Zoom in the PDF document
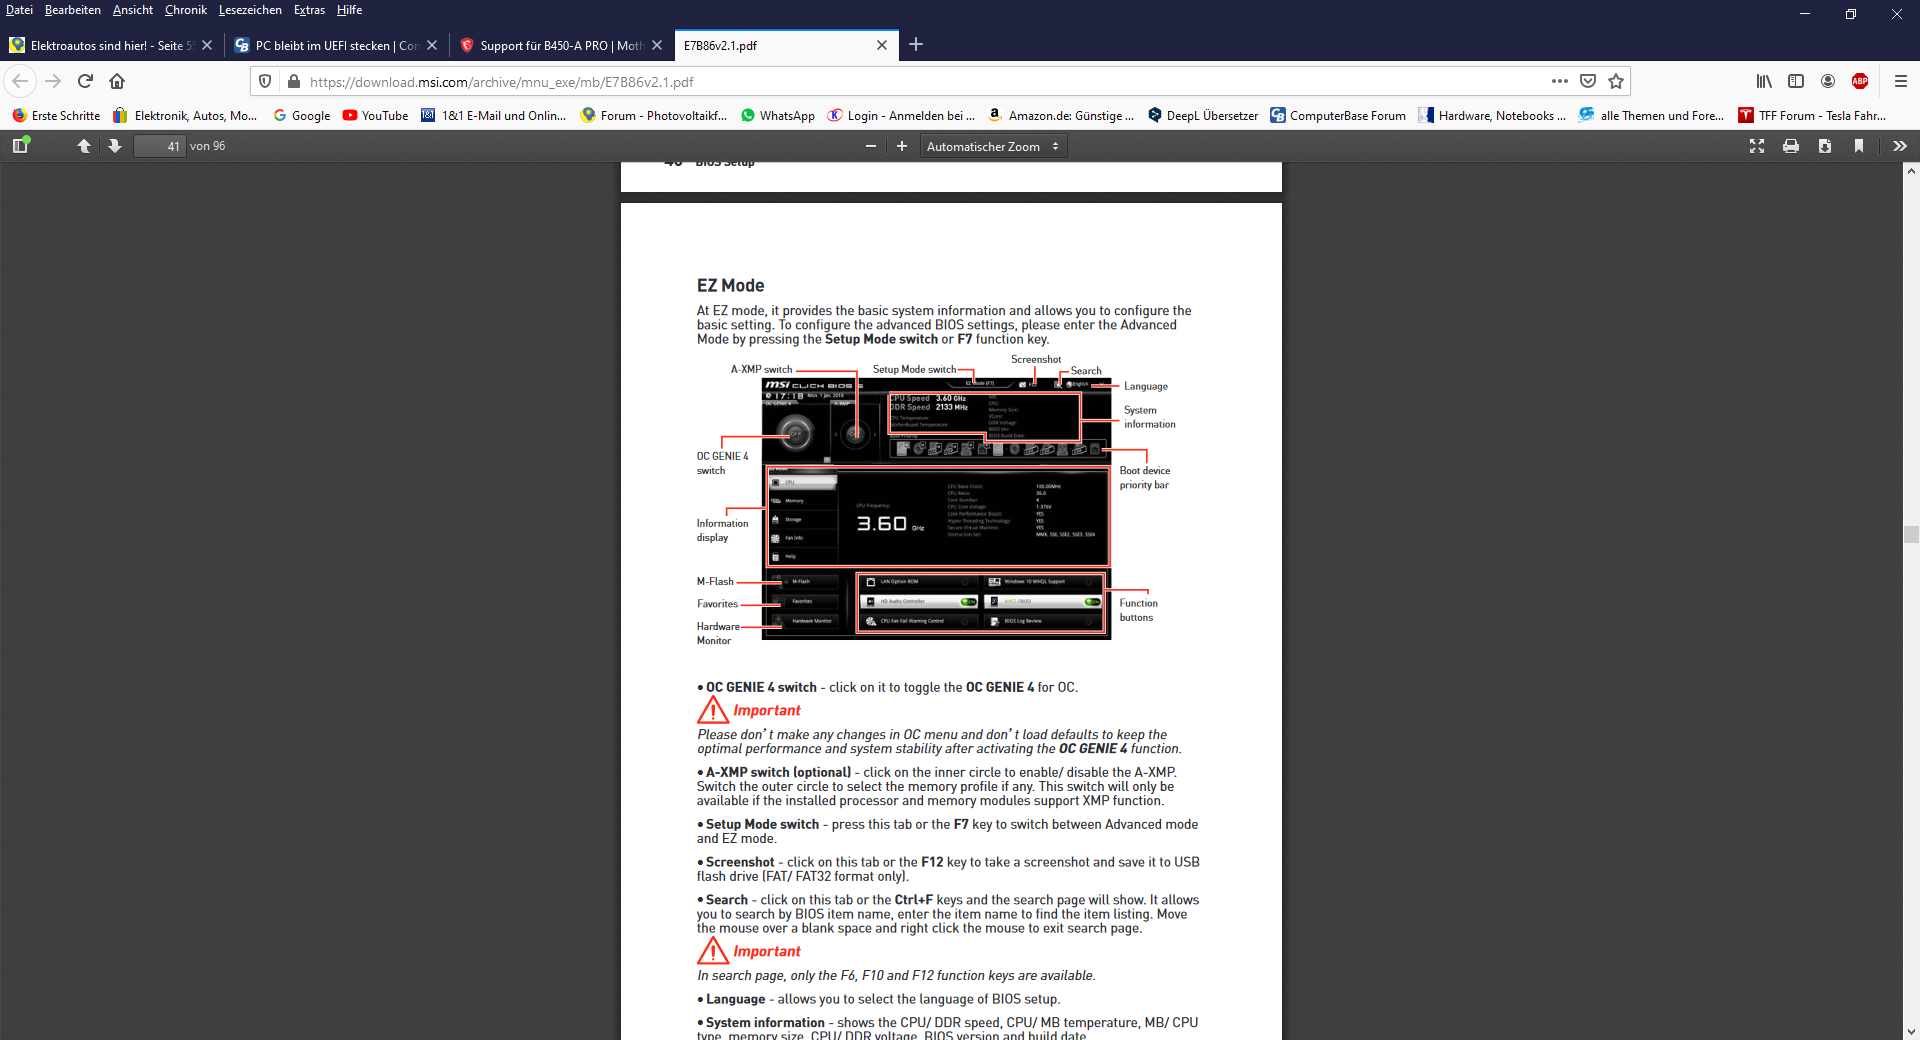This screenshot has width=1920, height=1040. [902, 146]
